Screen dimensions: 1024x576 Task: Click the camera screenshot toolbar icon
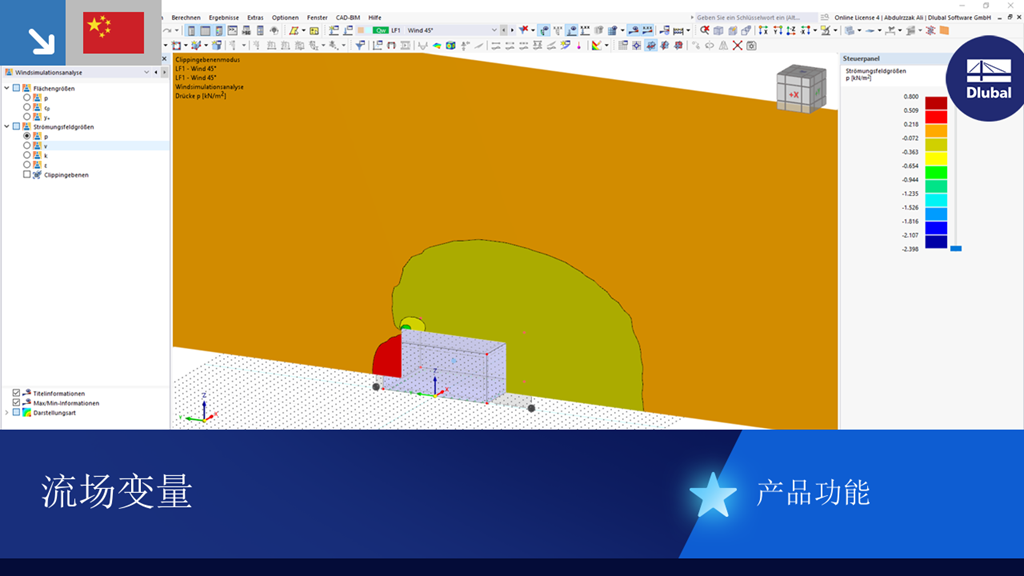pos(751,46)
